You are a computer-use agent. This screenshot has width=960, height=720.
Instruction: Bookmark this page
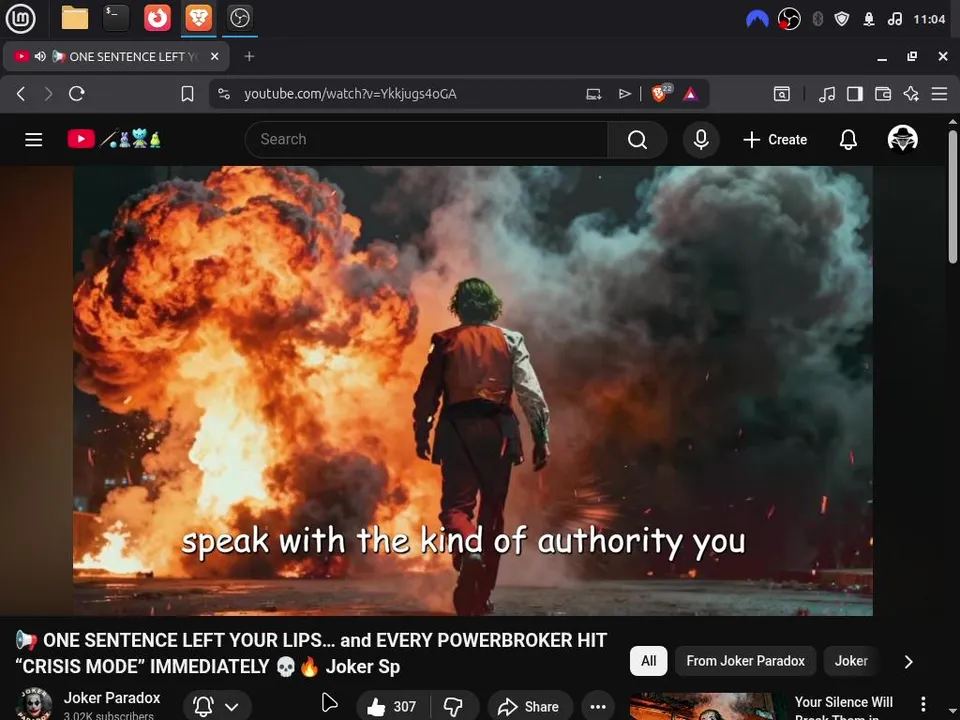click(187, 94)
